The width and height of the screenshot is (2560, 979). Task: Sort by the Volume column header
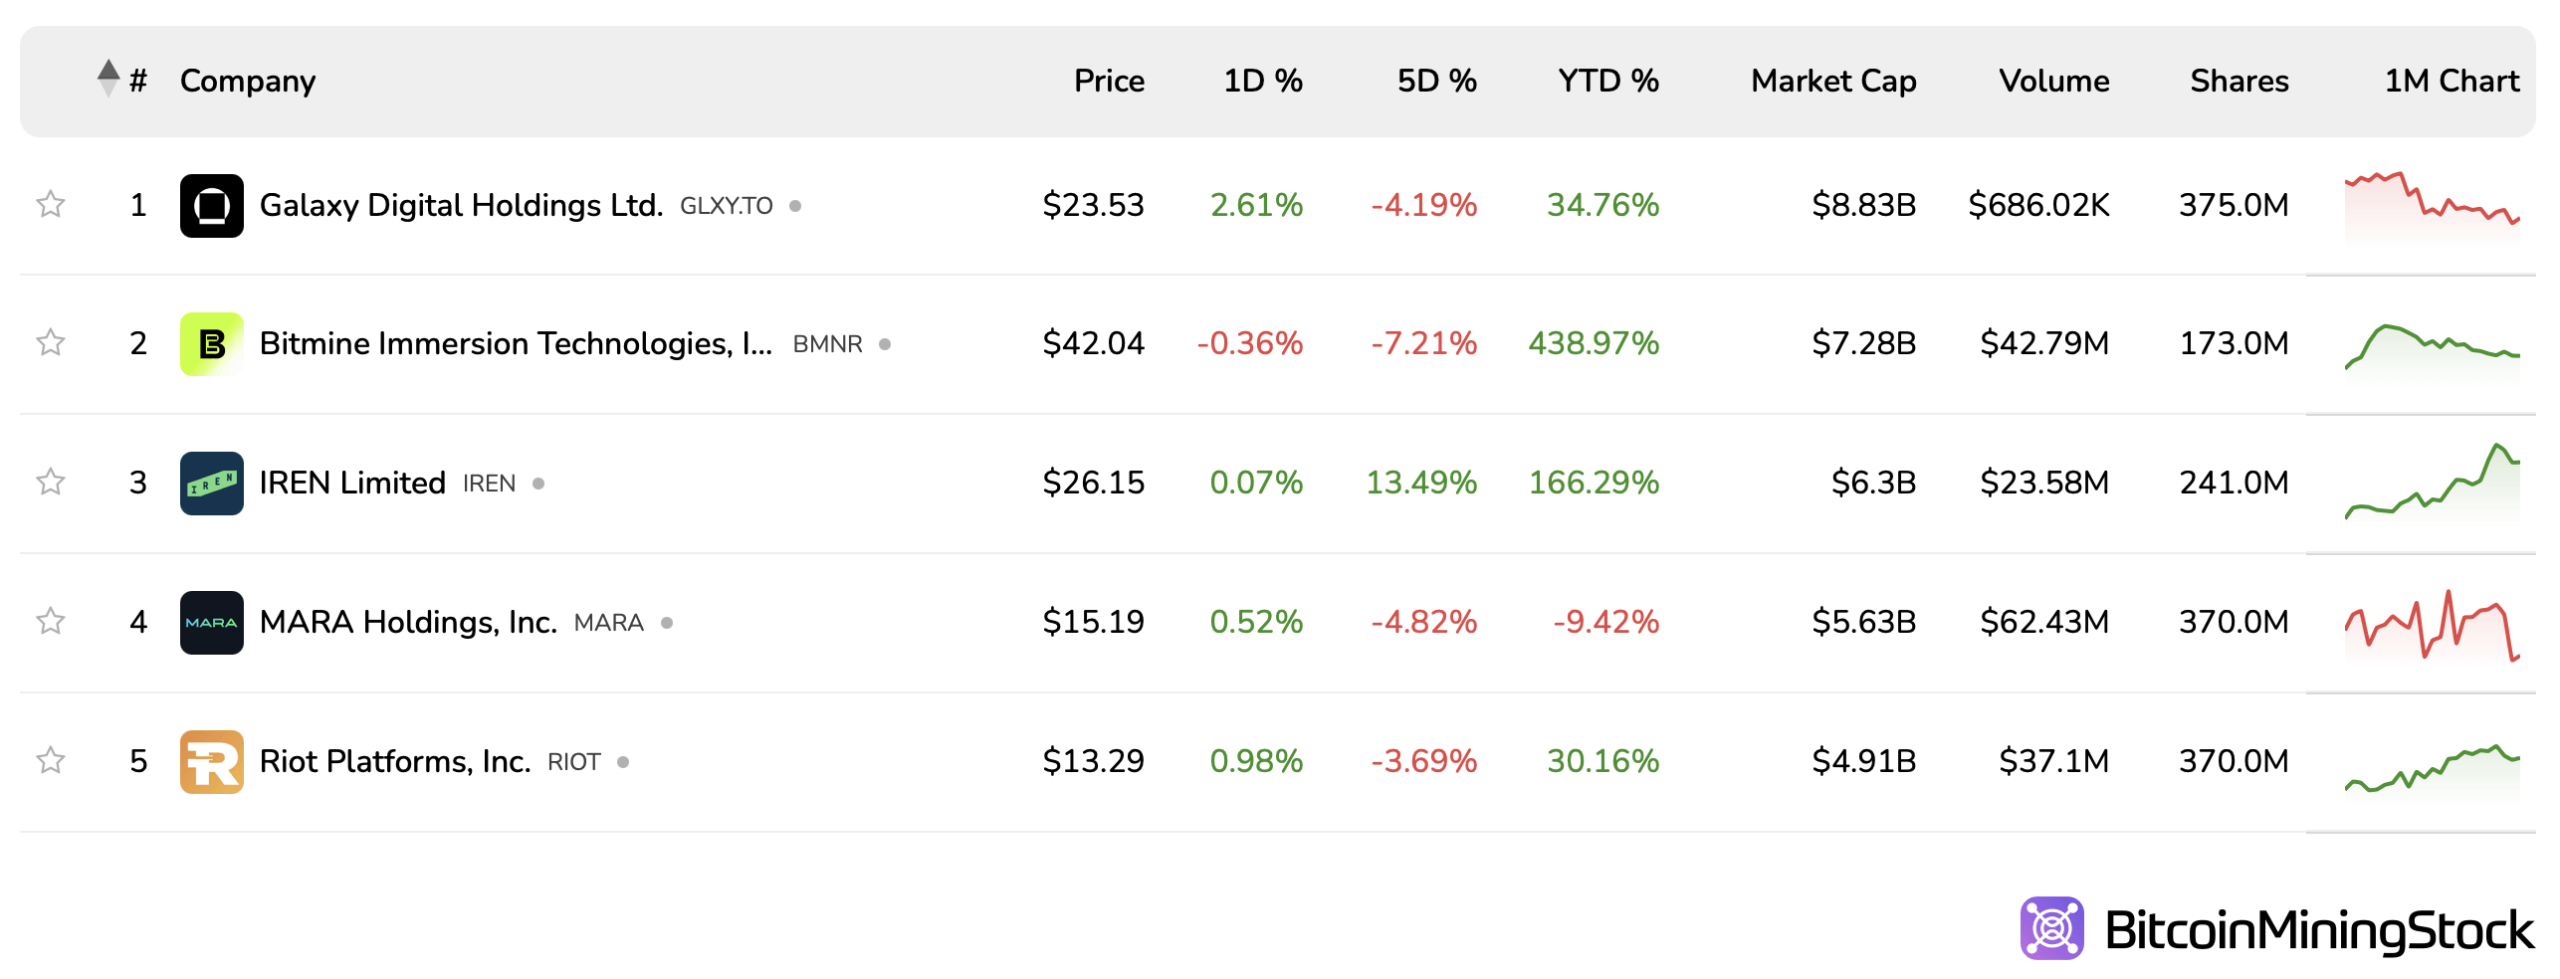pyautogui.click(x=2053, y=81)
